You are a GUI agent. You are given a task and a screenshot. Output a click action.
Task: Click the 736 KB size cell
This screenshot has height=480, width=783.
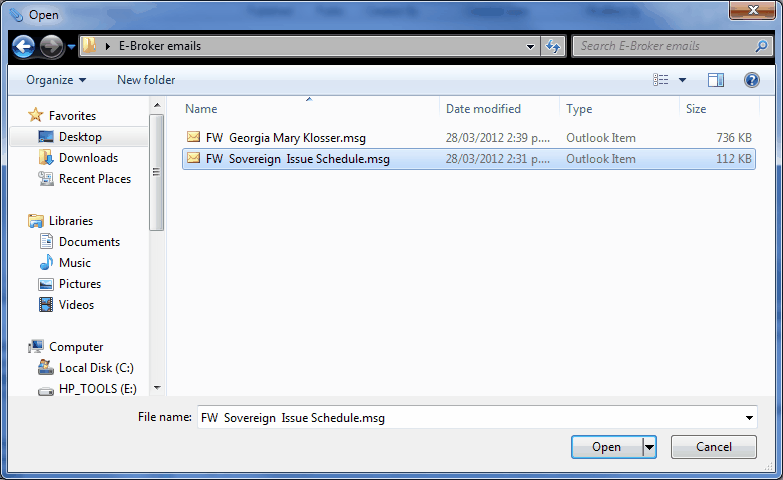coord(734,138)
